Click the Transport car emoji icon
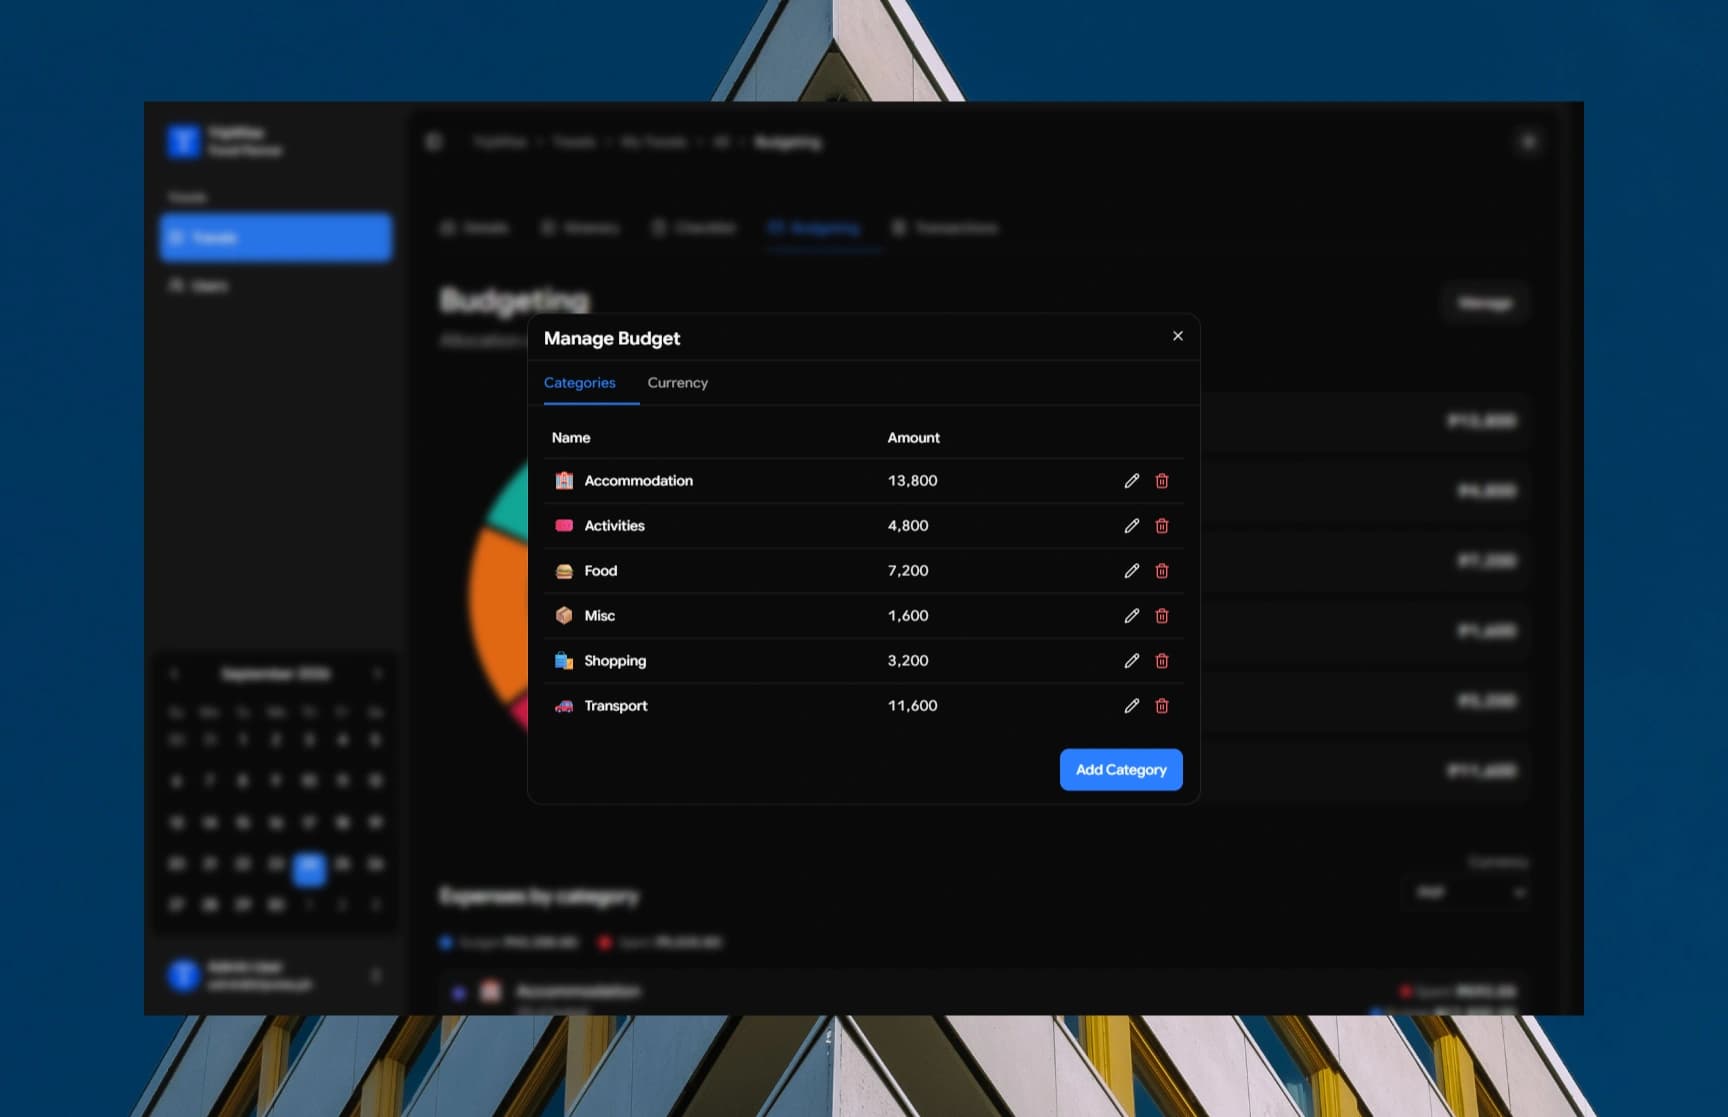1728x1117 pixels. point(564,706)
